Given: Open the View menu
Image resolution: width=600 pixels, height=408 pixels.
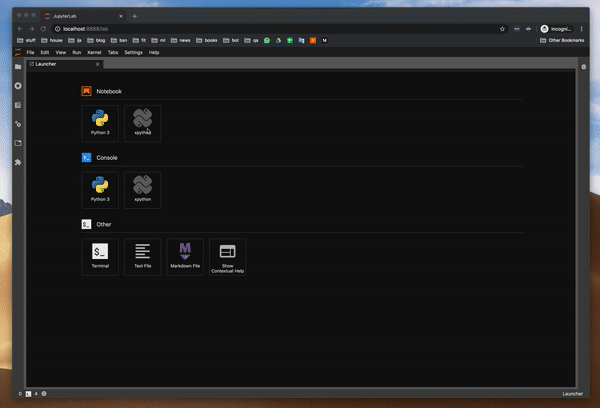Looking at the screenshot, I should pyautogui.click(x=60, y=52).
